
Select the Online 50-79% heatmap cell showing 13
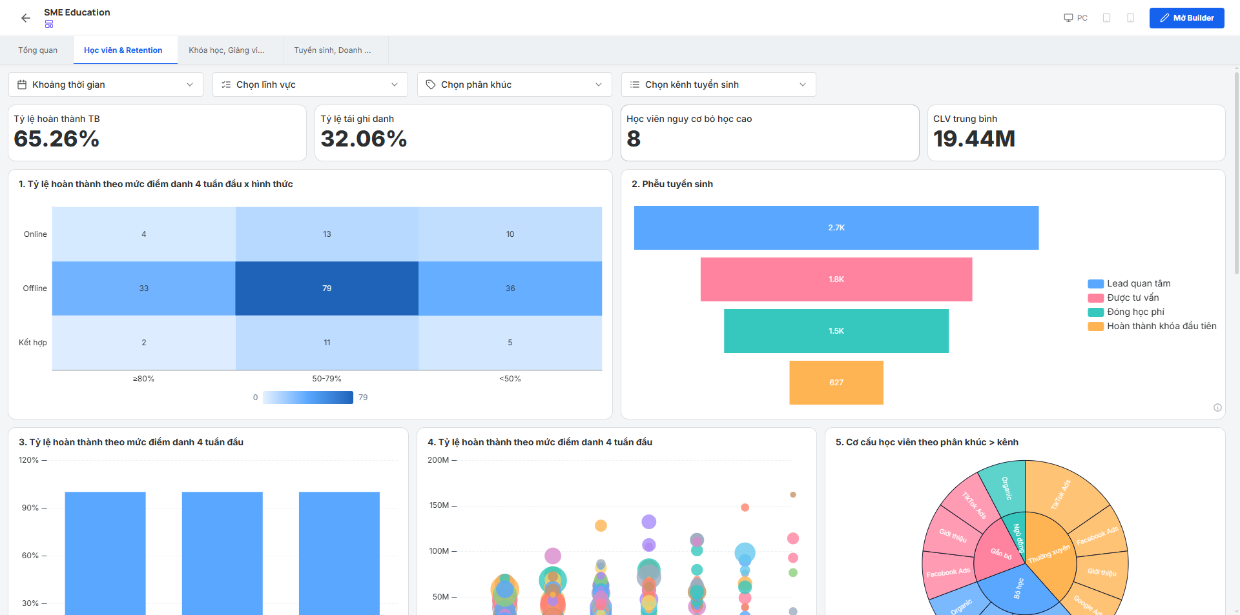[327, 234]
